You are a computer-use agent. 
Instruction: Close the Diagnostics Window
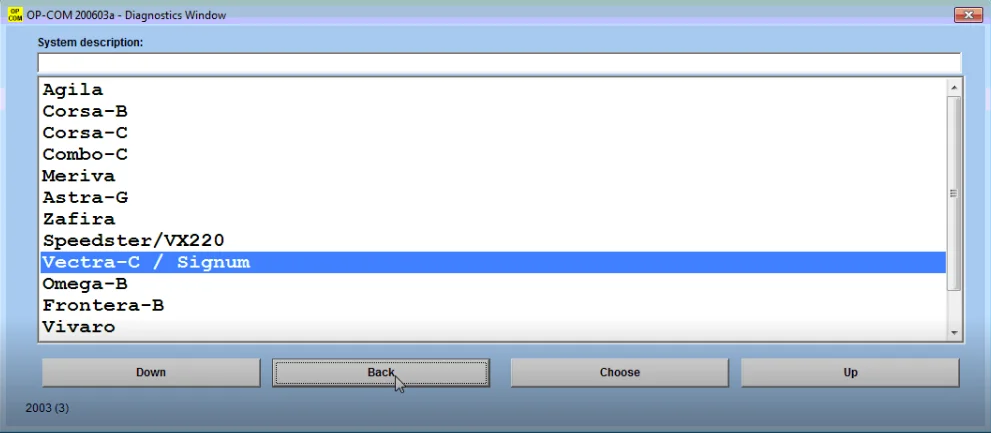coord(968,16)
